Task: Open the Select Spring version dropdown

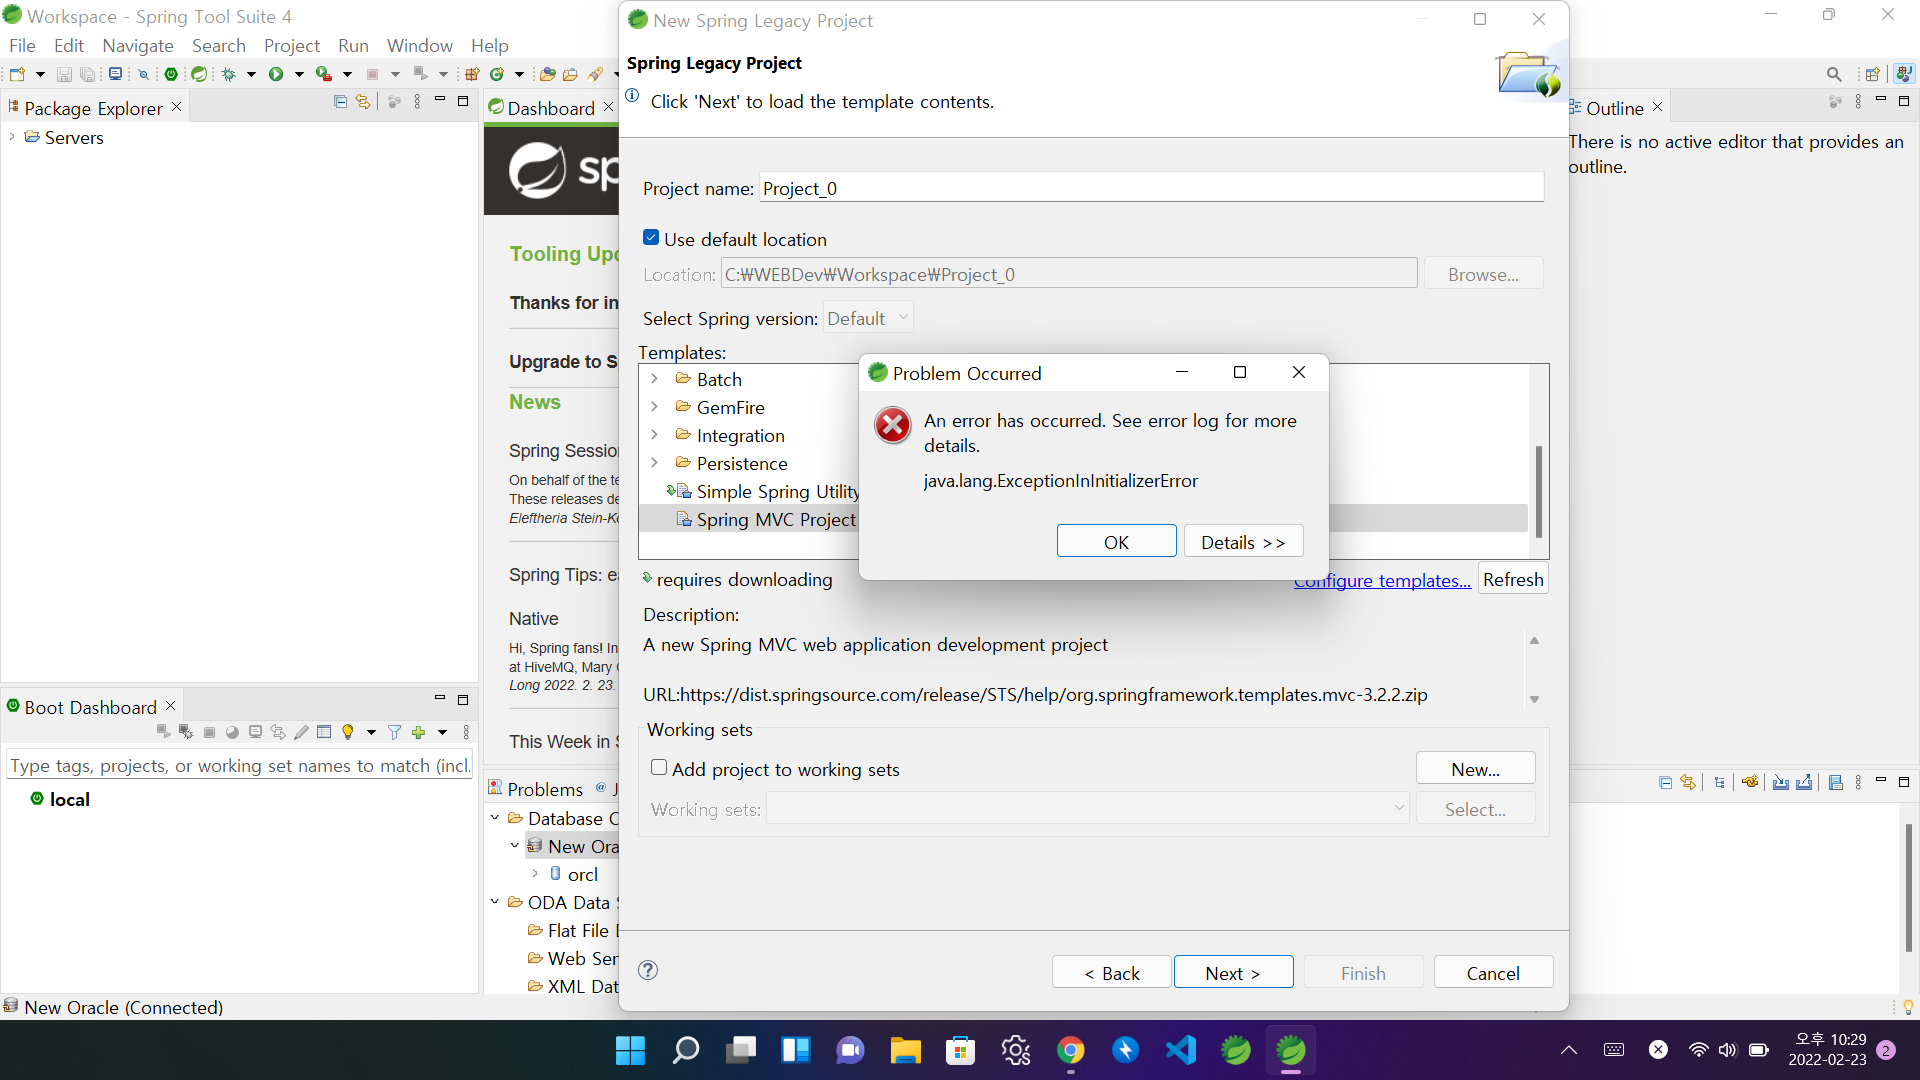Action: pyautogui.click(x=868, y=318)
